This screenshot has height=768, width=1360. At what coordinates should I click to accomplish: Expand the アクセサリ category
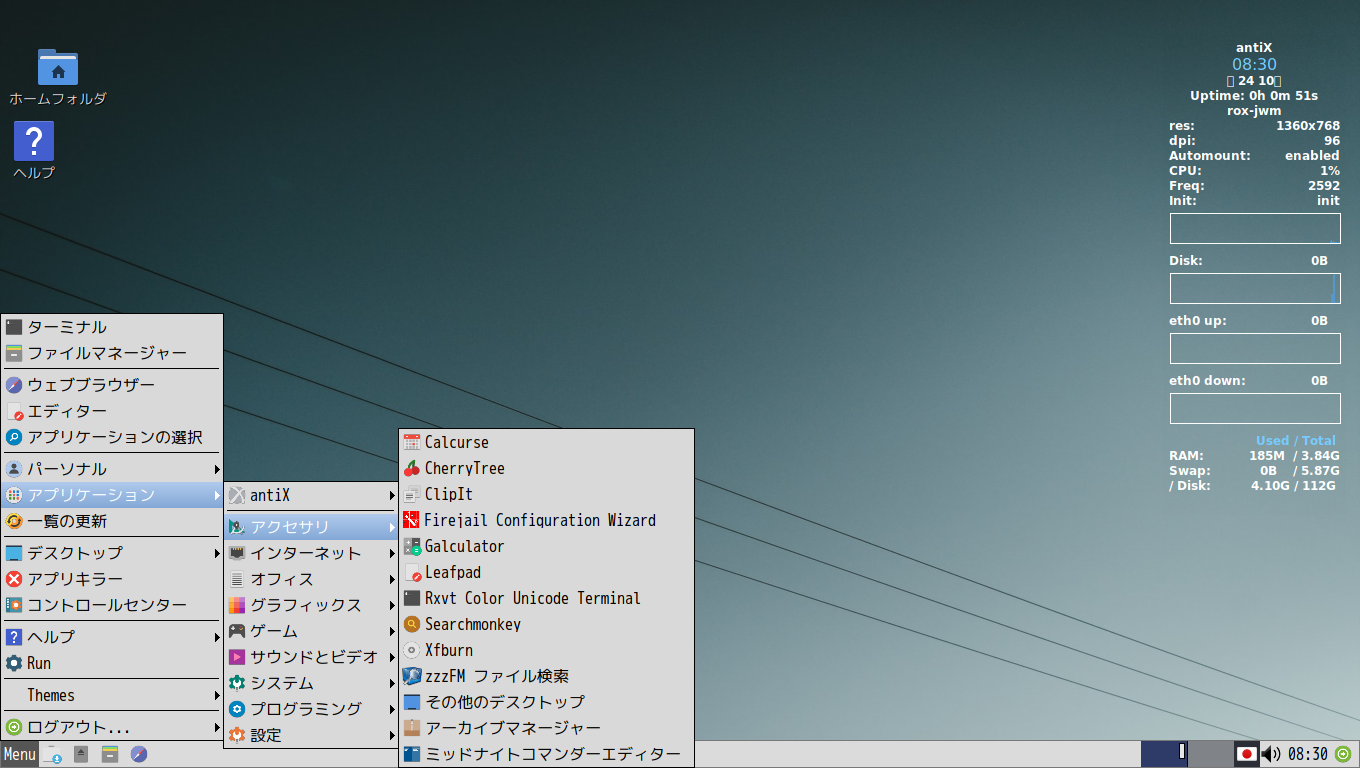[311, 527]
